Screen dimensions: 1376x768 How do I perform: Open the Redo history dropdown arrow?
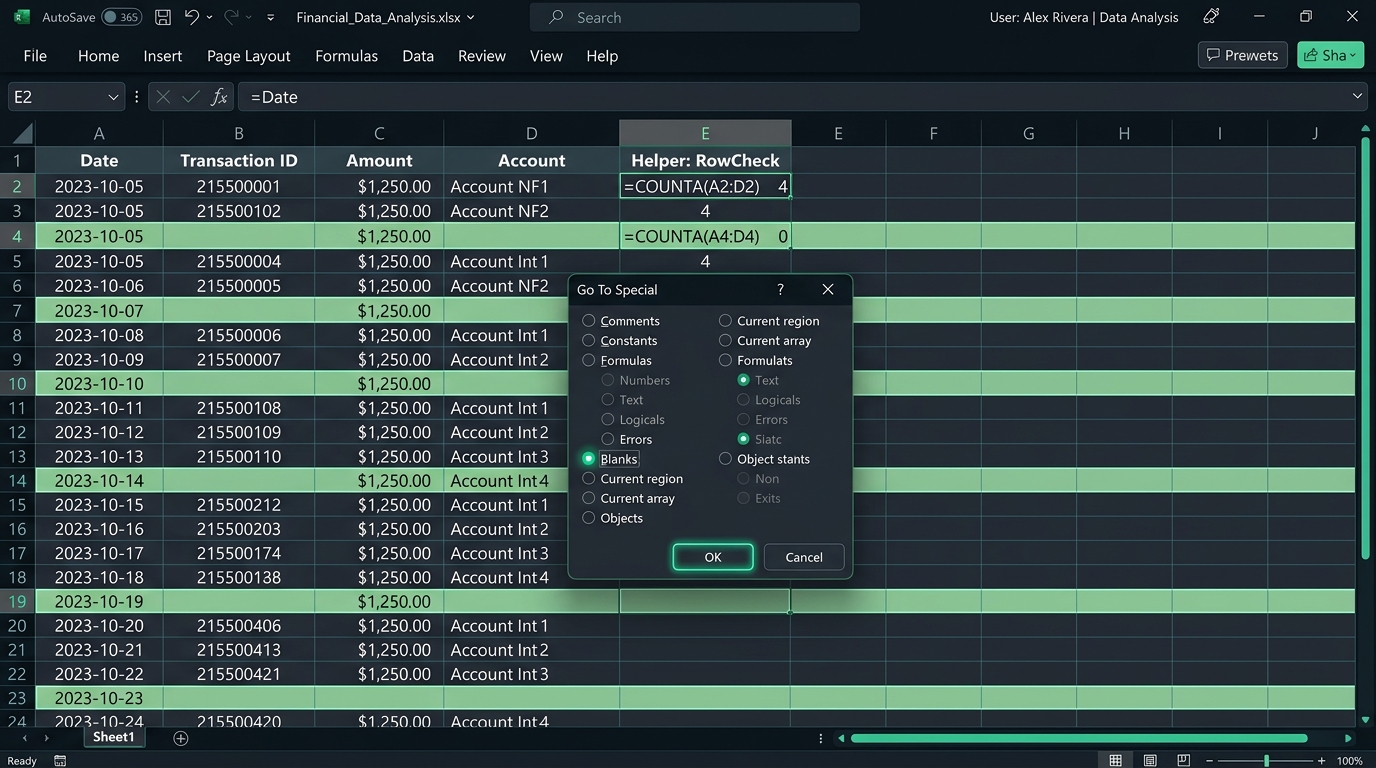(248, 18)
